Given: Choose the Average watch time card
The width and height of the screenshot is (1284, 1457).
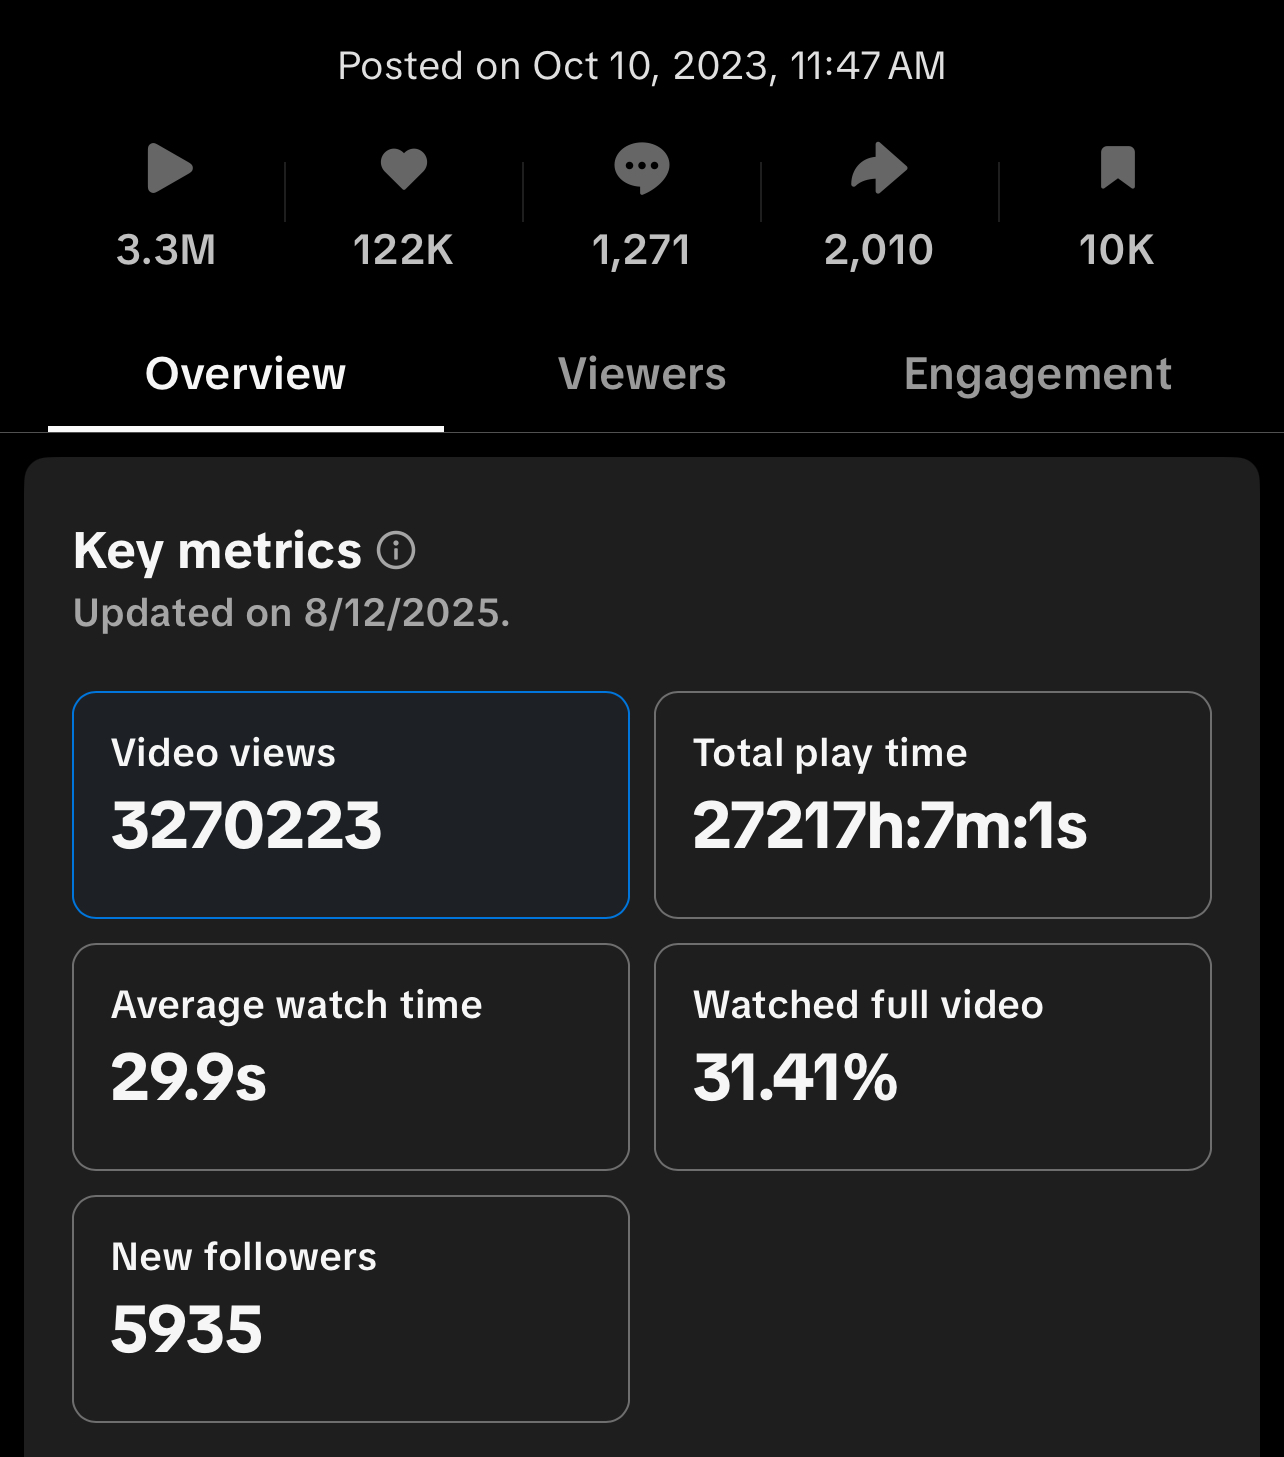Looking at the screenshot, I should coord(351,1057).
